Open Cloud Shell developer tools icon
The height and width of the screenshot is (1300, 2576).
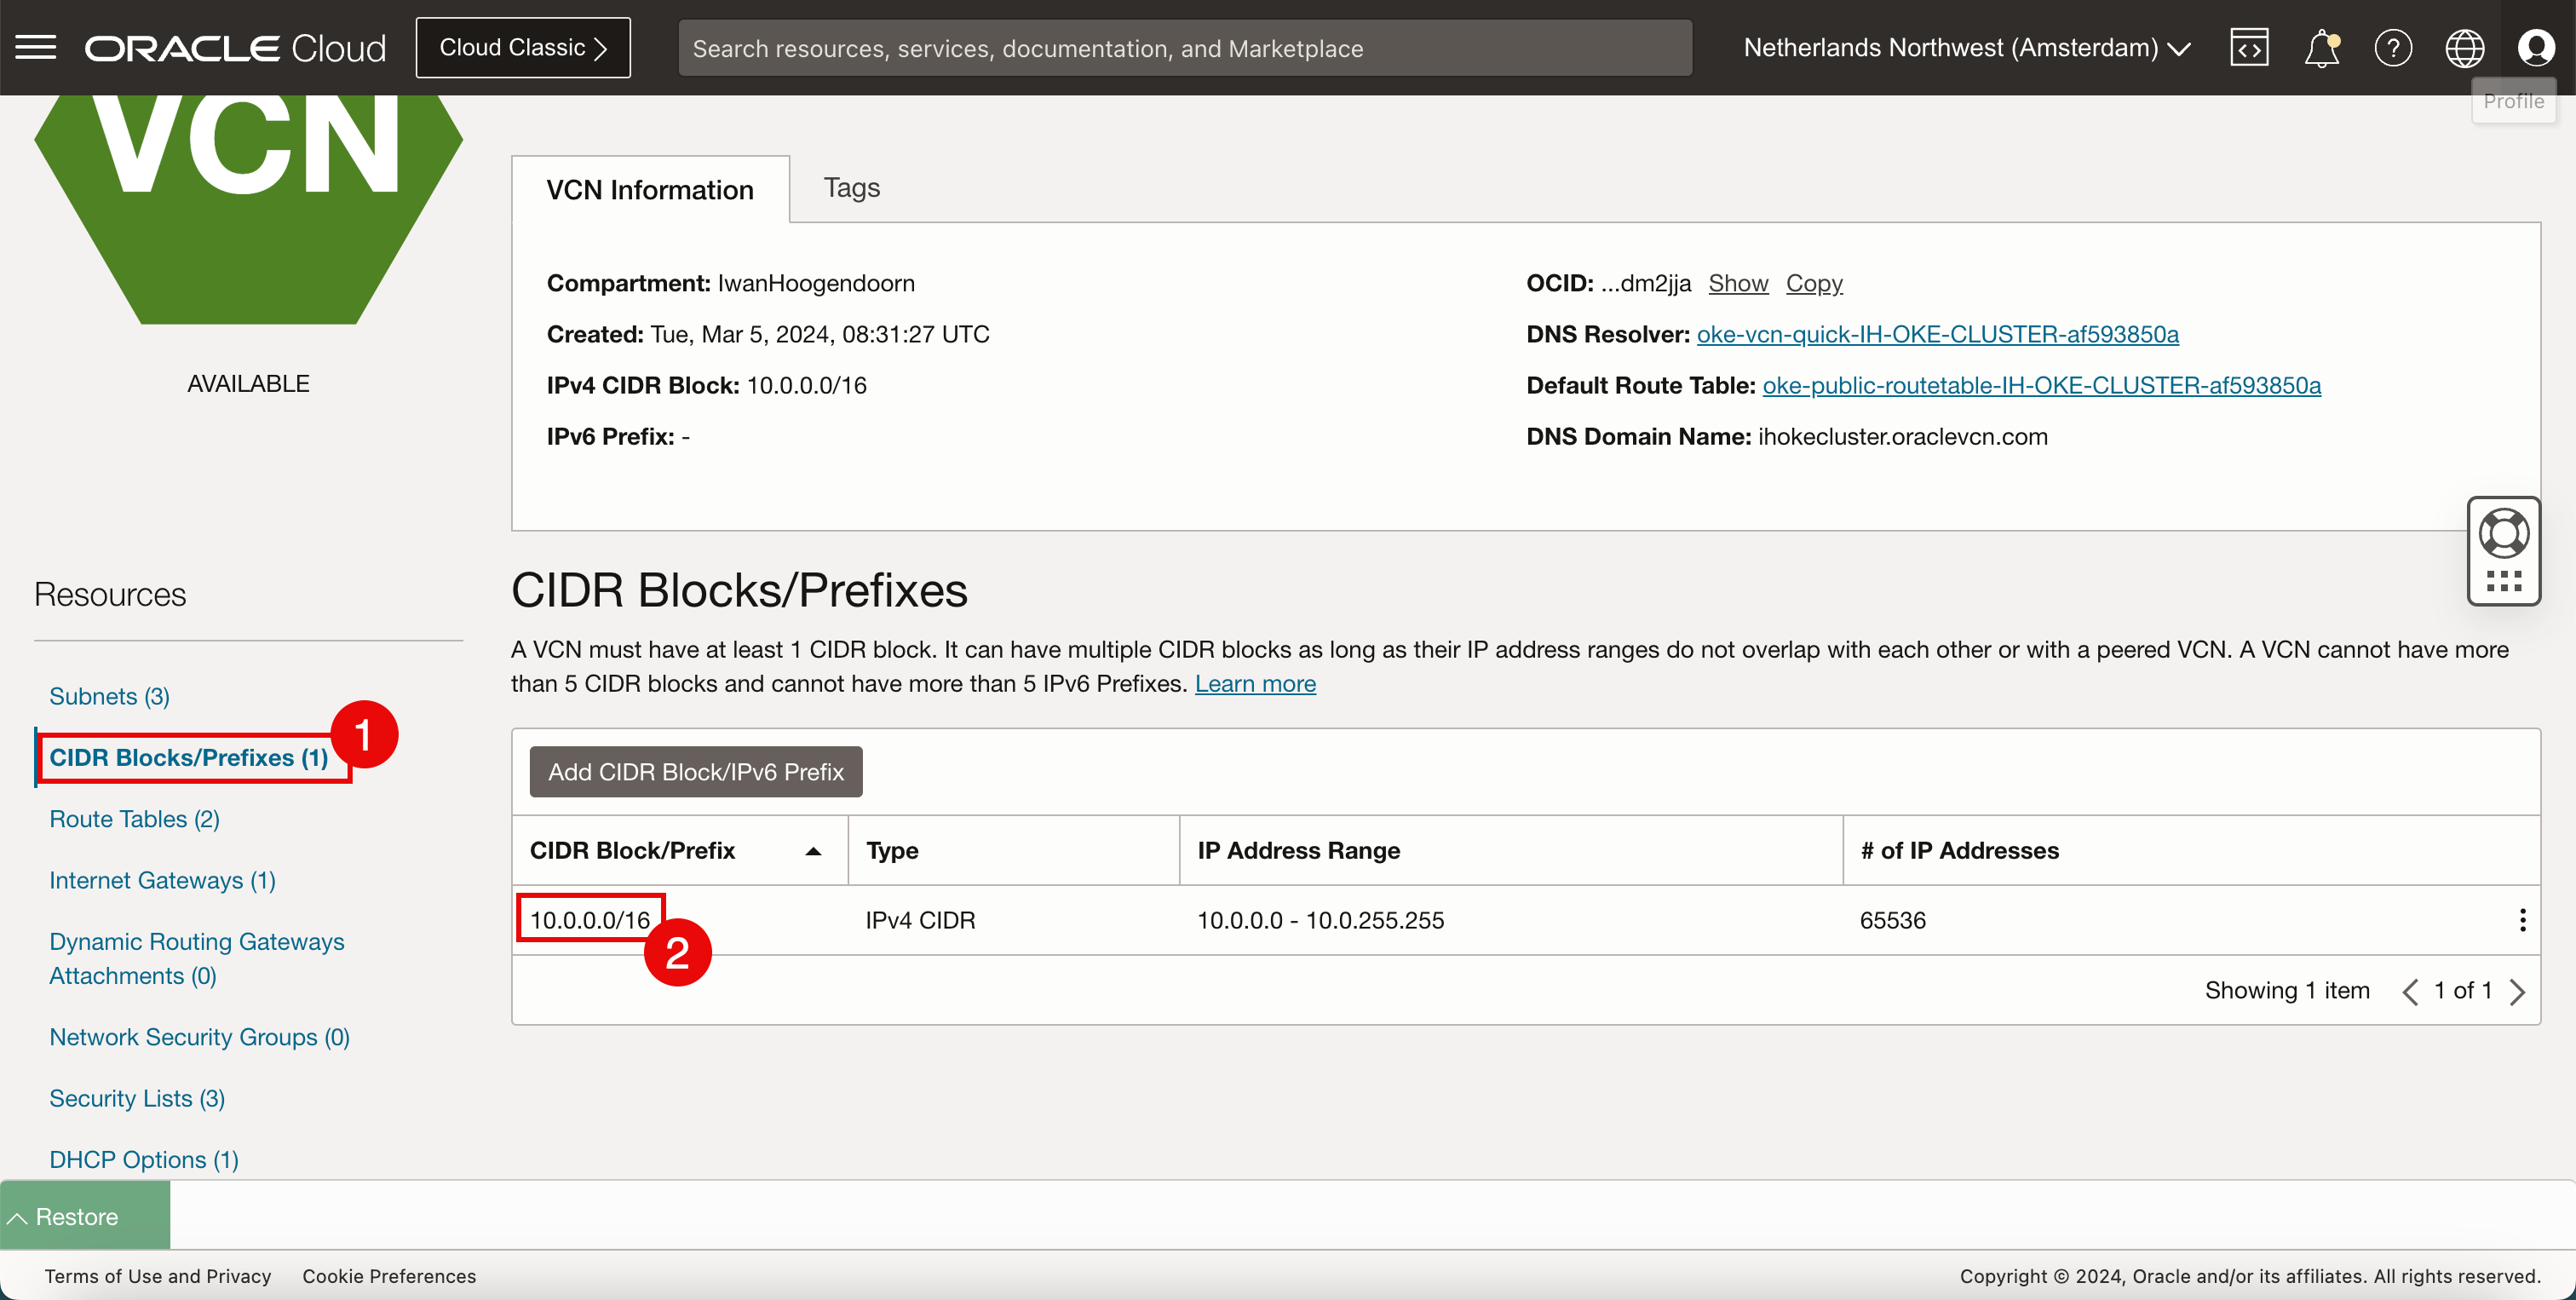pos(2249,47)
